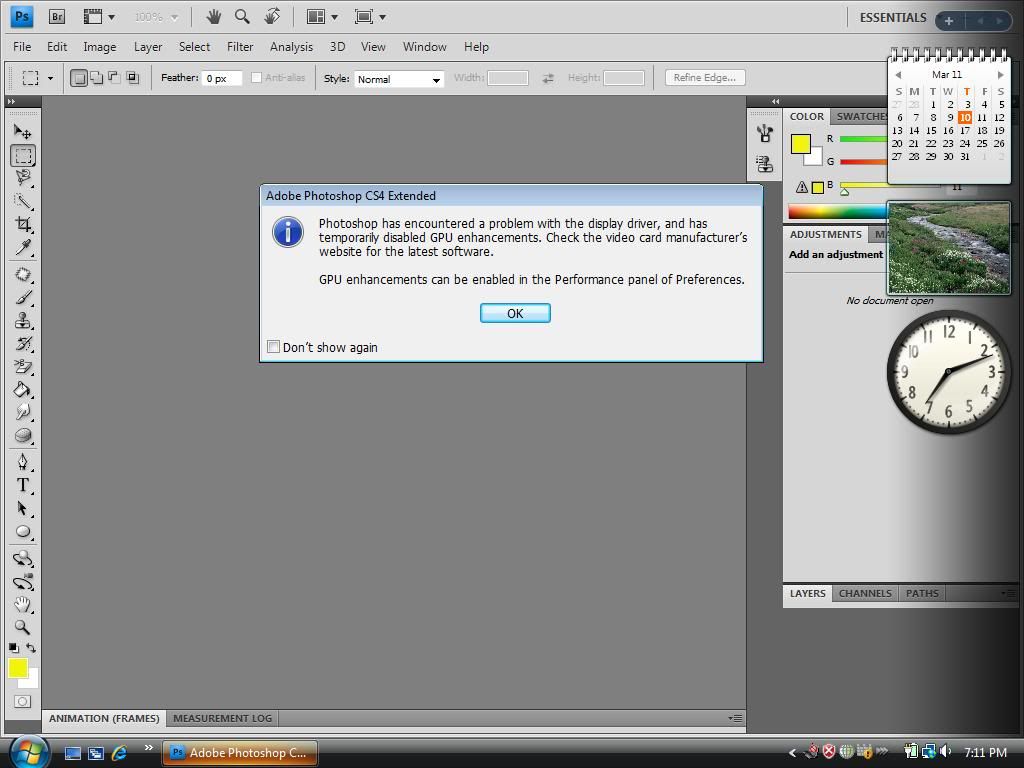Image resolution: width=1024 pixels, height=768 pixels.
Task: Select the Path Selection tool
Action: [x=23, y=509]
